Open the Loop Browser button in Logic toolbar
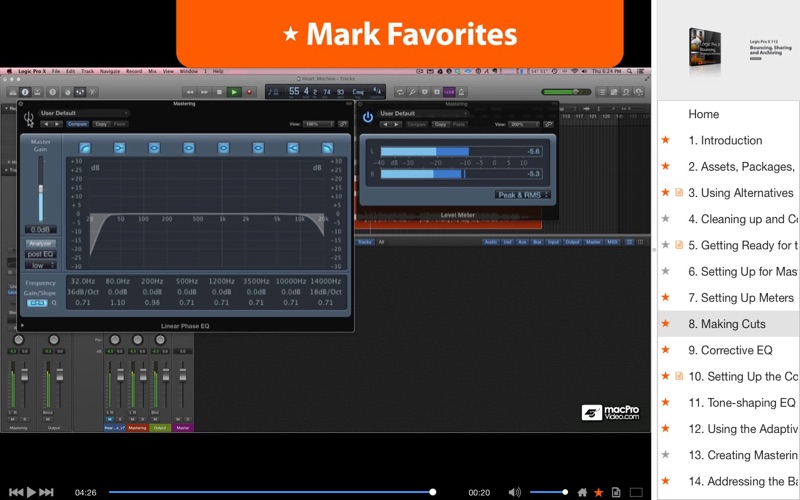 (x=627, y=92)
